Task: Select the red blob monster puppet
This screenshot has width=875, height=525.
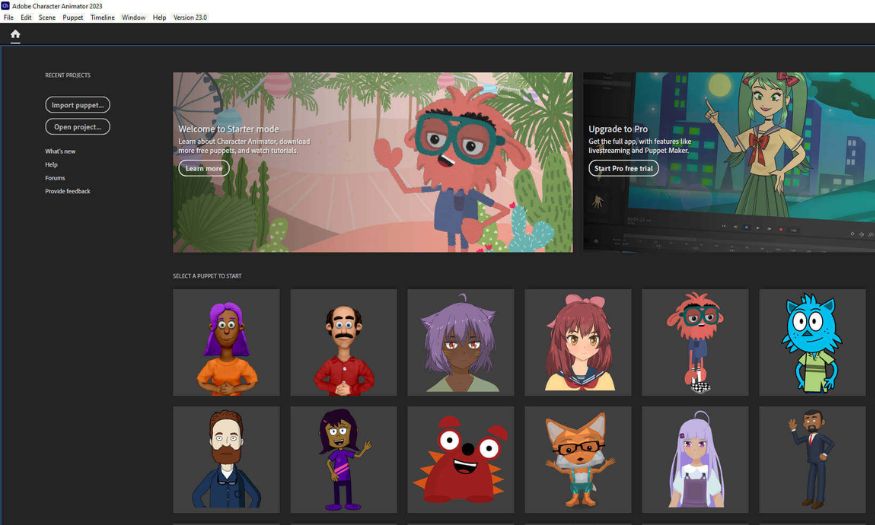Action: (x=461, y=460)
